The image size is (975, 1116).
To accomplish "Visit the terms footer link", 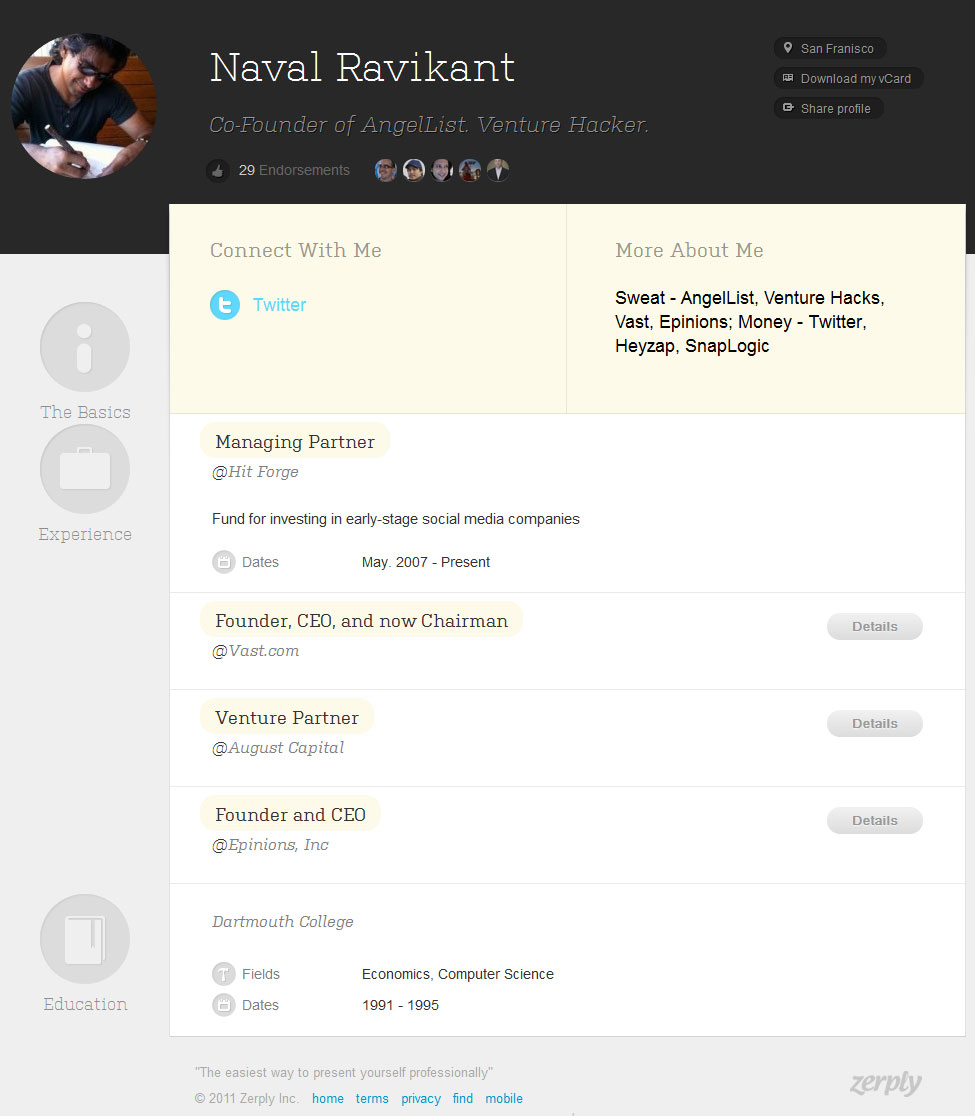I will (372, 1098).
